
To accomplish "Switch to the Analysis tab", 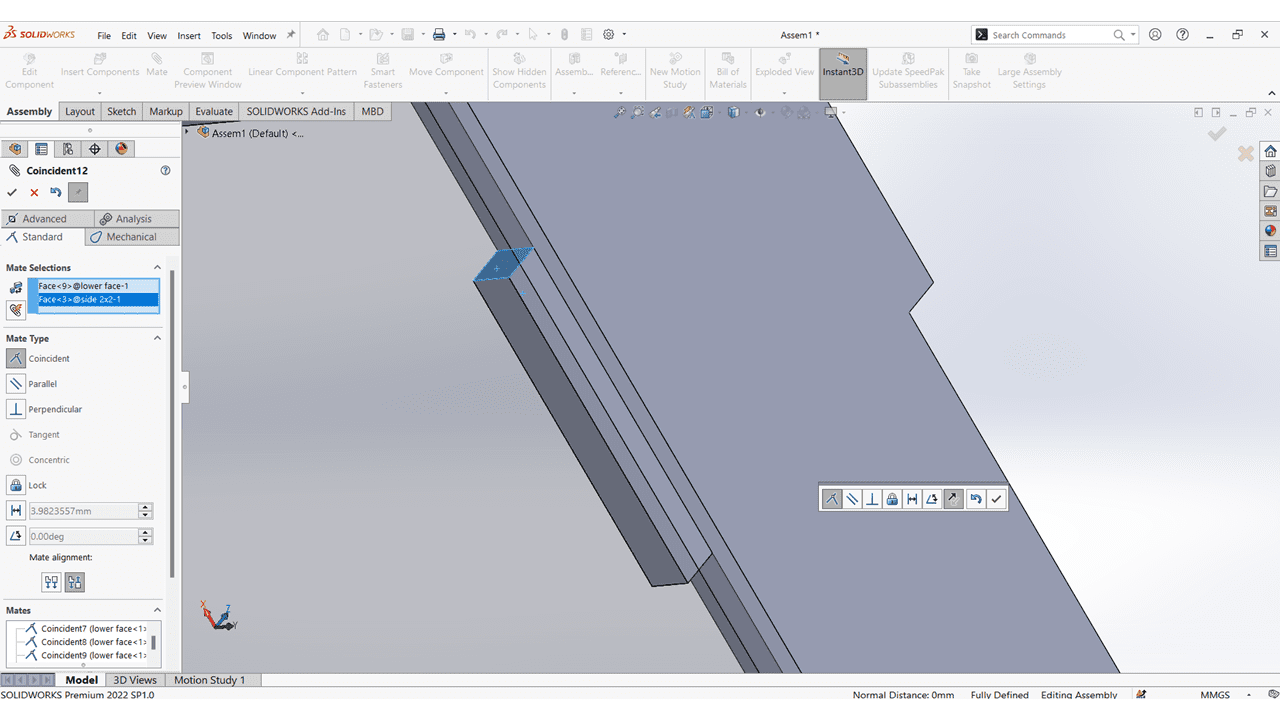I will tap(137, 219).
